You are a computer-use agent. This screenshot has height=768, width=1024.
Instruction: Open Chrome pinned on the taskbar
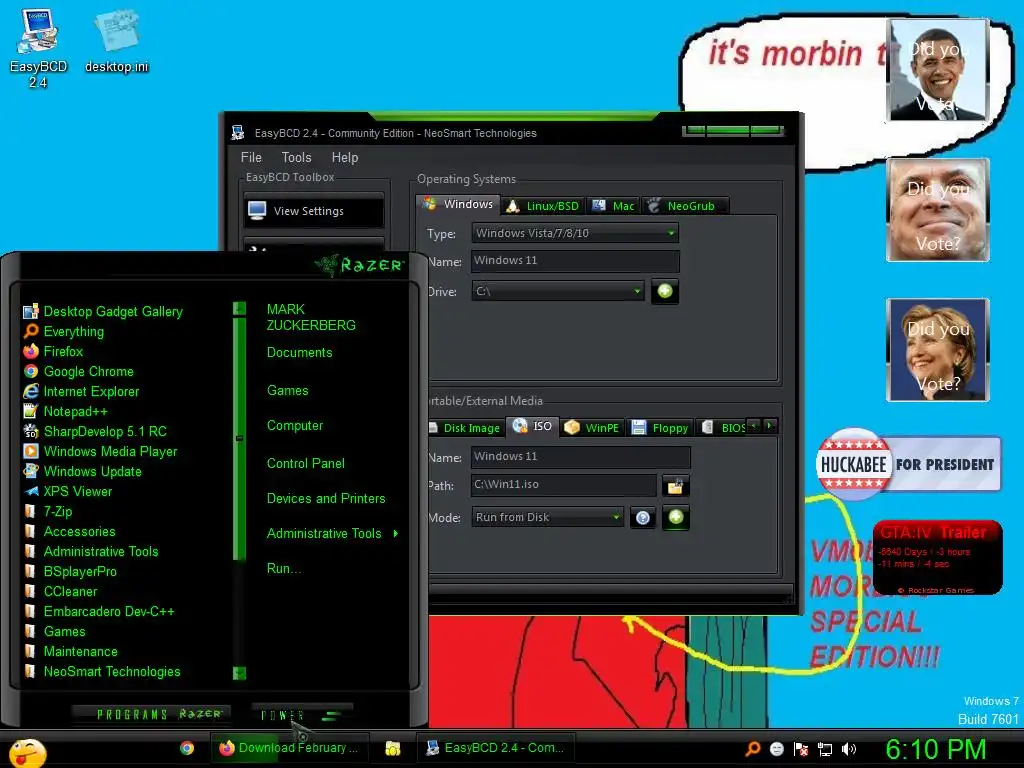coord(187,748)
